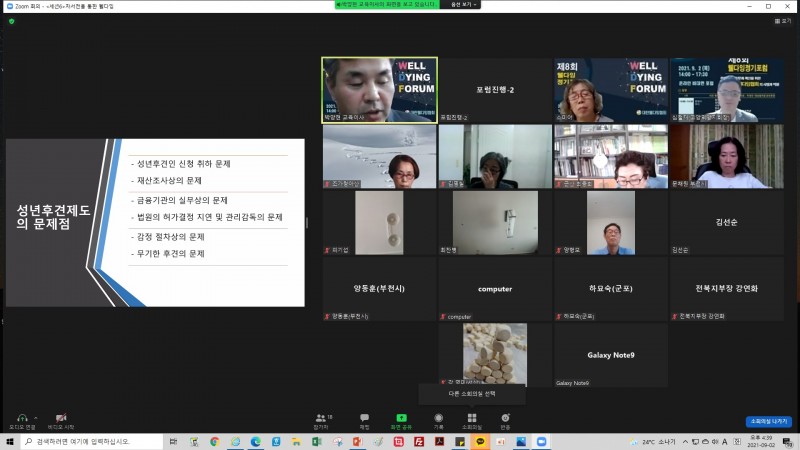Select the Galaxy Note9 participant tile

click(x=609, y=355)
